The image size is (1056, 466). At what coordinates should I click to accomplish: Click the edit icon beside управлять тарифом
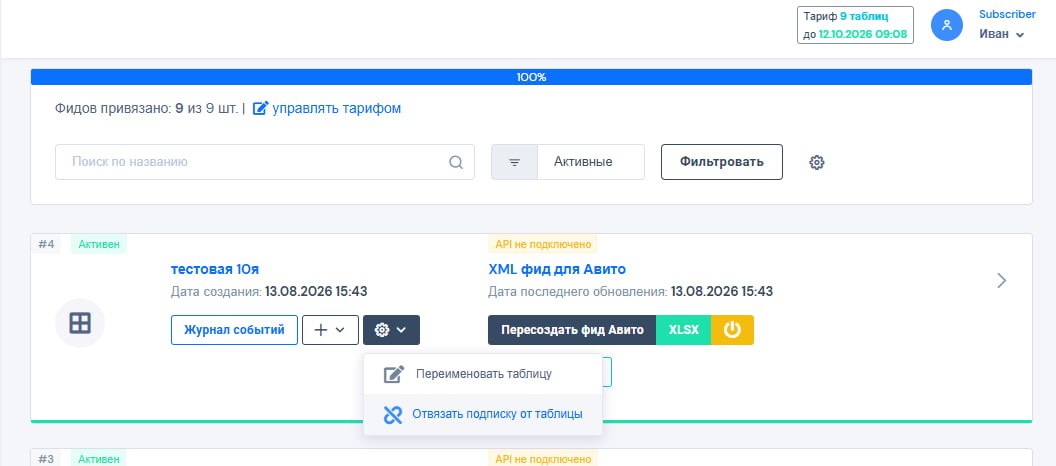tap(260, 108)
